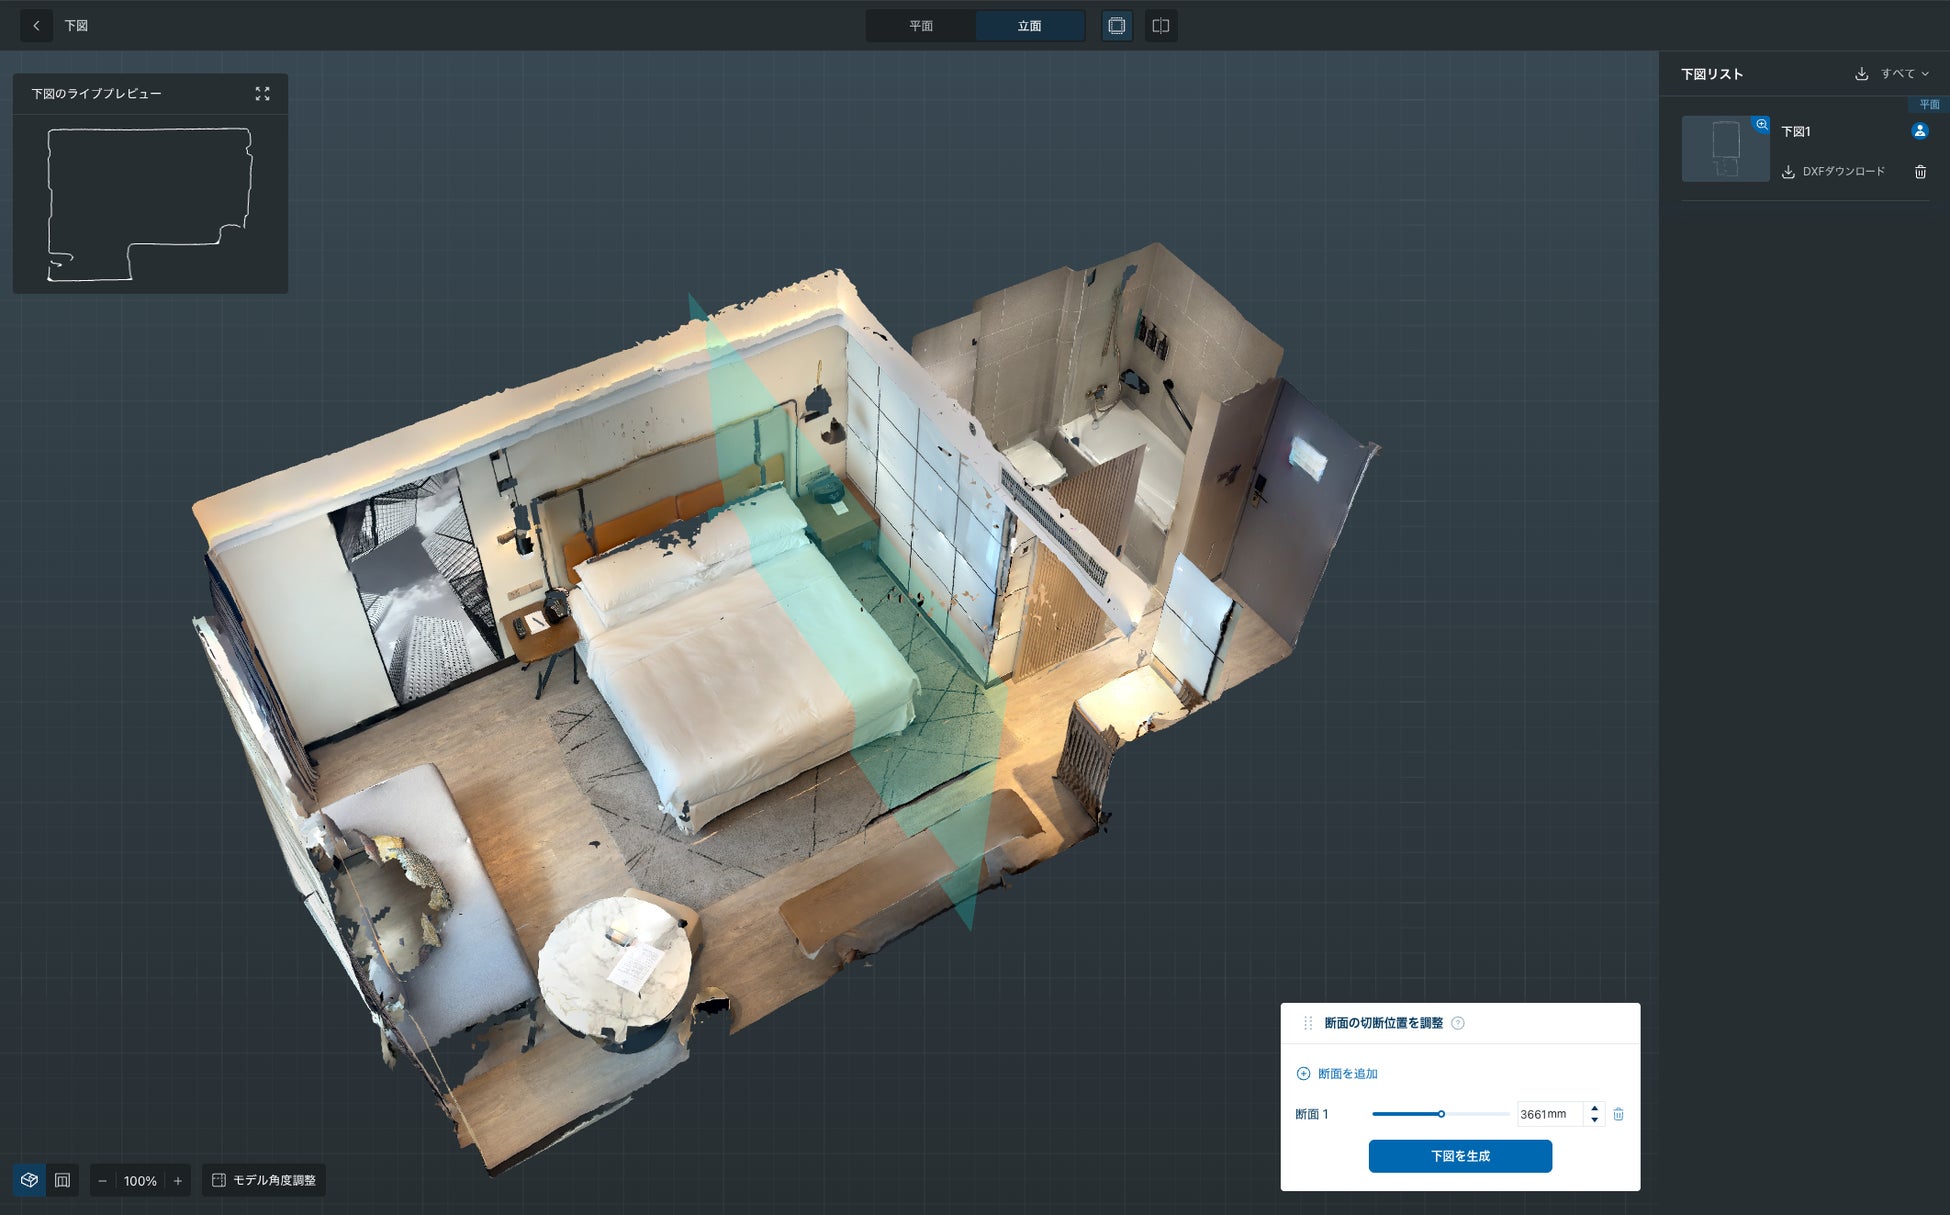Open help icon next to 断面の切断位置を調整
1950x1215 pixels.
coord(1458,1023)
